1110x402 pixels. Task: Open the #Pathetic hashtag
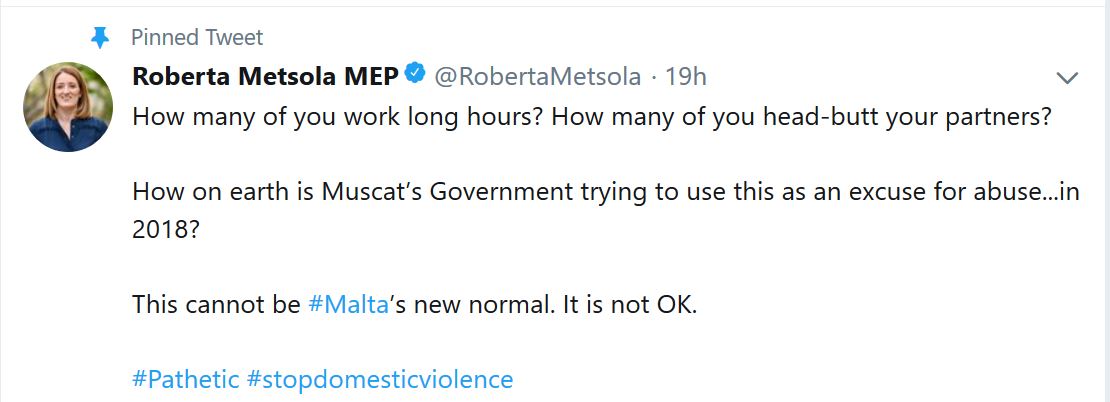[x=186, y=380]
